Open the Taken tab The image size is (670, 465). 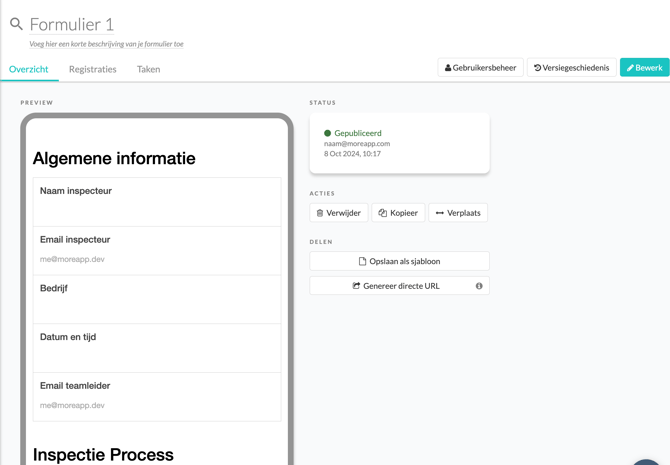click(148, 69)
